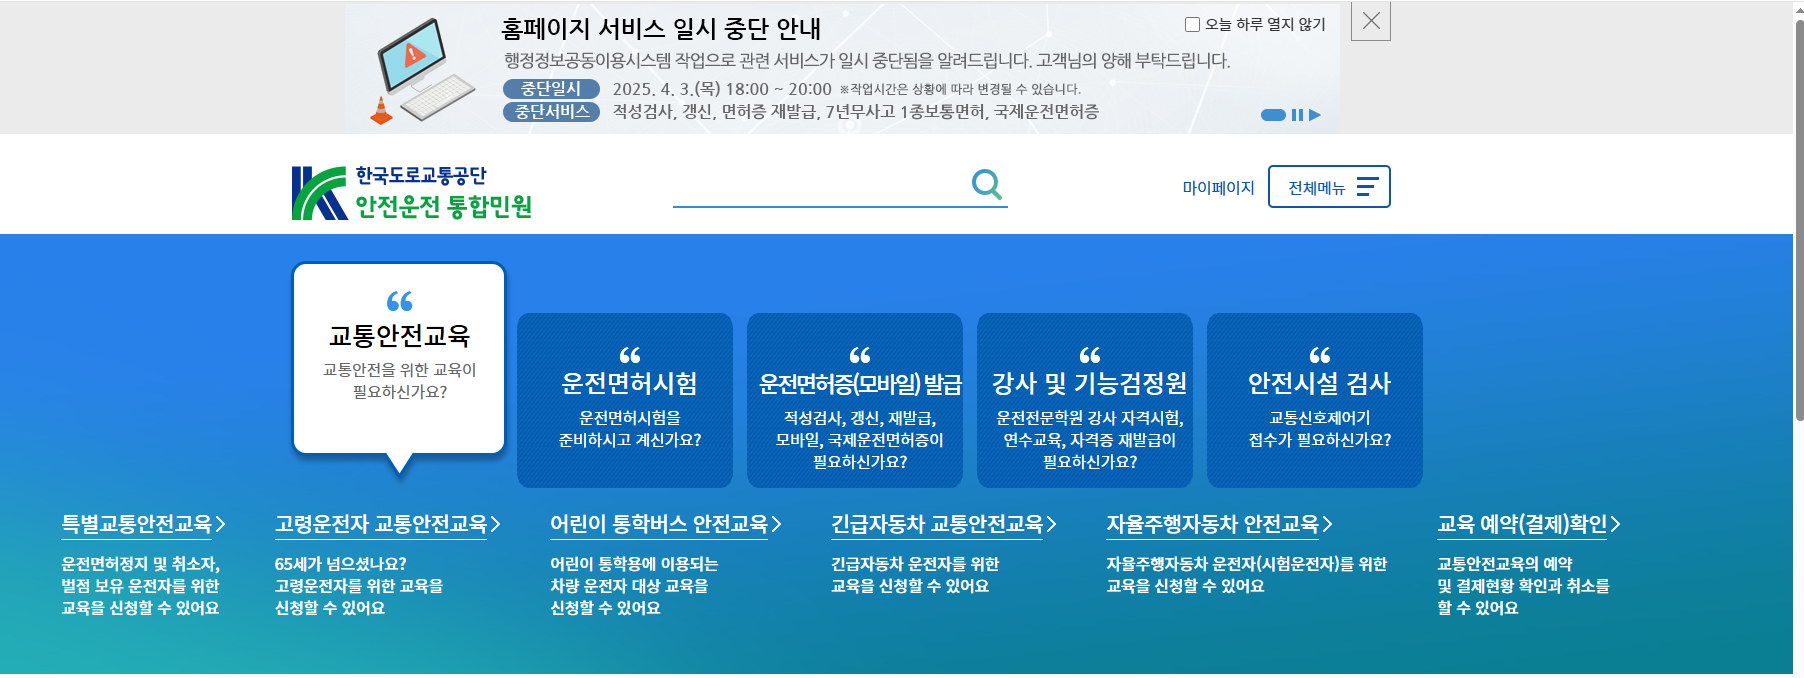Focus the site search input field
The height and width of the screenshot is (678, 1804).
click(x=820, y=185)
